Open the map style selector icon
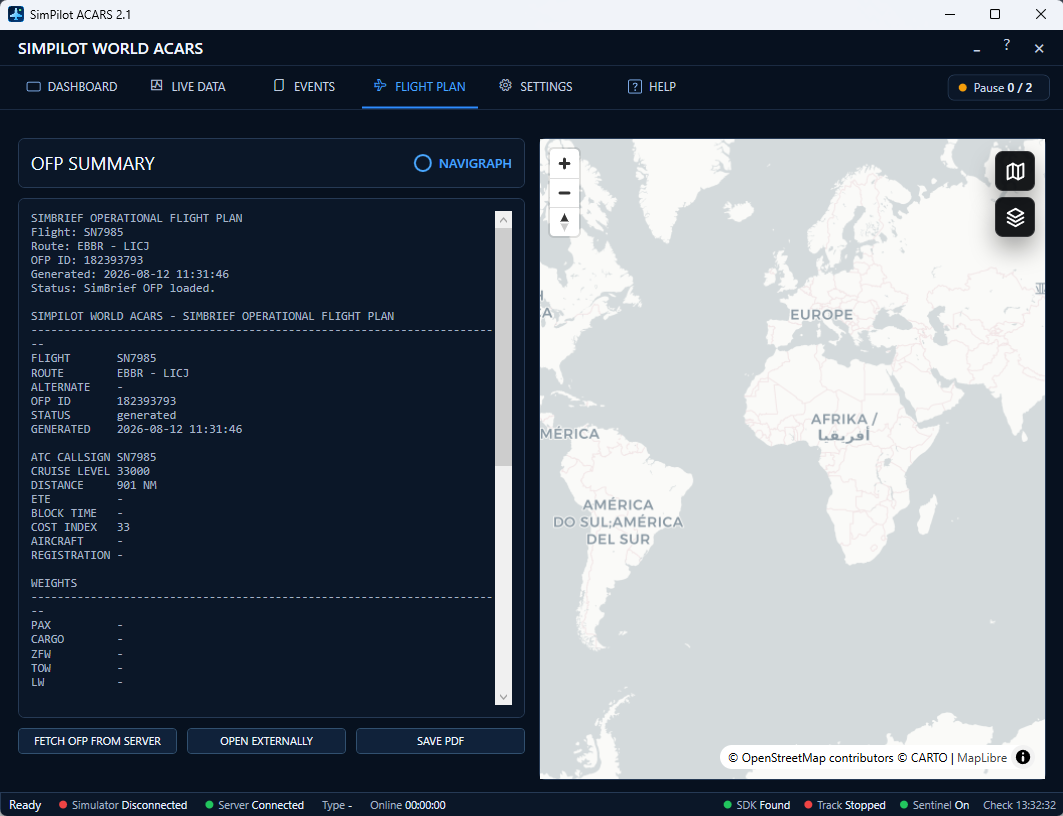1063x816 pixels. [x=1014, y=171]
